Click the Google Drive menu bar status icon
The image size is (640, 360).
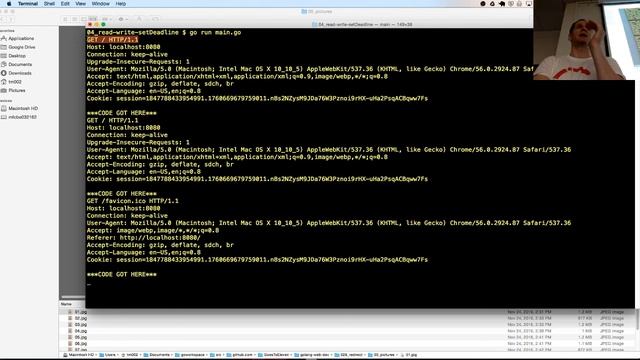(492, 4)
